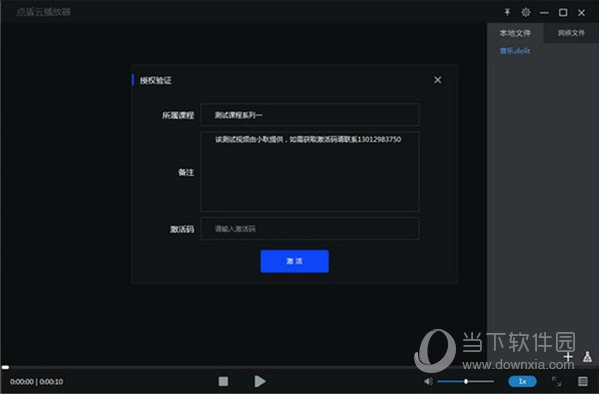Viewport: 599px width, 394px height.
Task: Maximize the player window
Action: [563, 13]
